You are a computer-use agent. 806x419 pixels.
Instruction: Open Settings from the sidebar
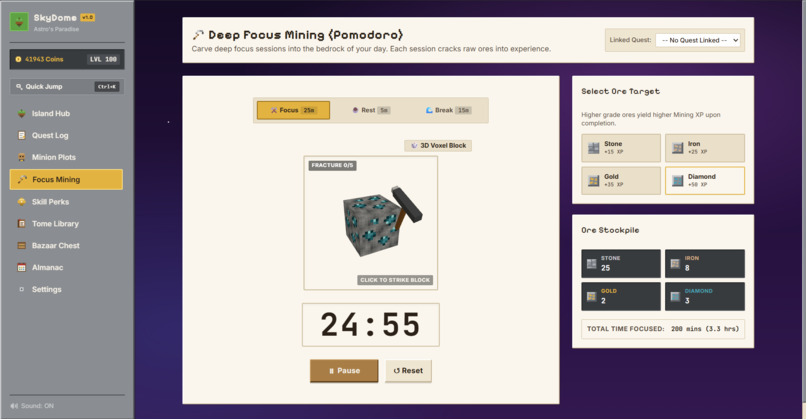coord(66,289)
